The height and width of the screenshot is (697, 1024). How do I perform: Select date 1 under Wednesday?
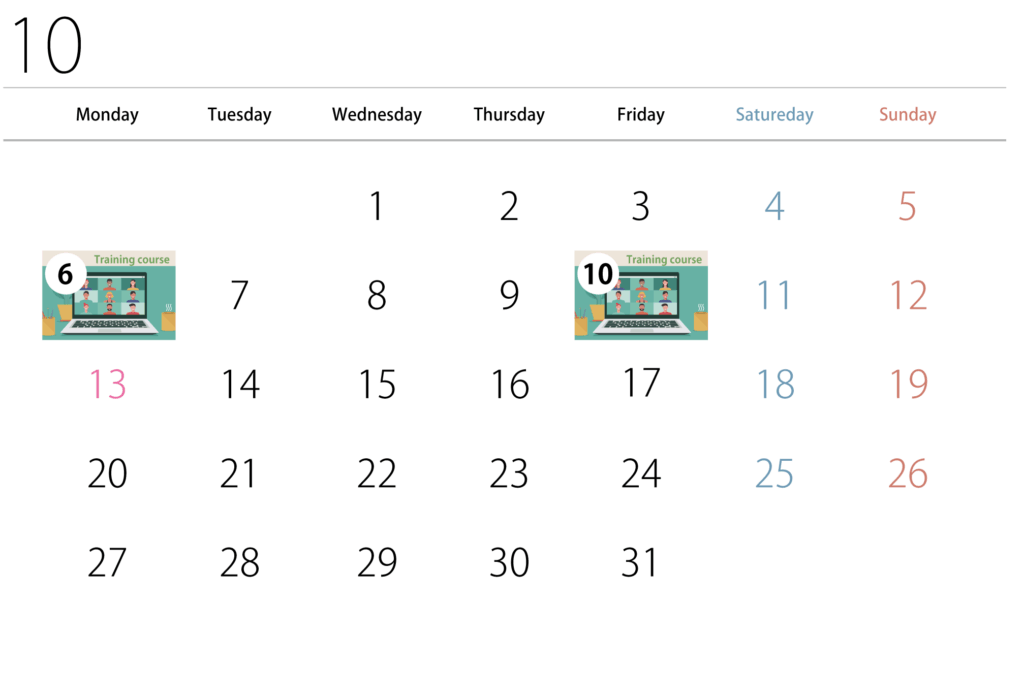point(376,206)
